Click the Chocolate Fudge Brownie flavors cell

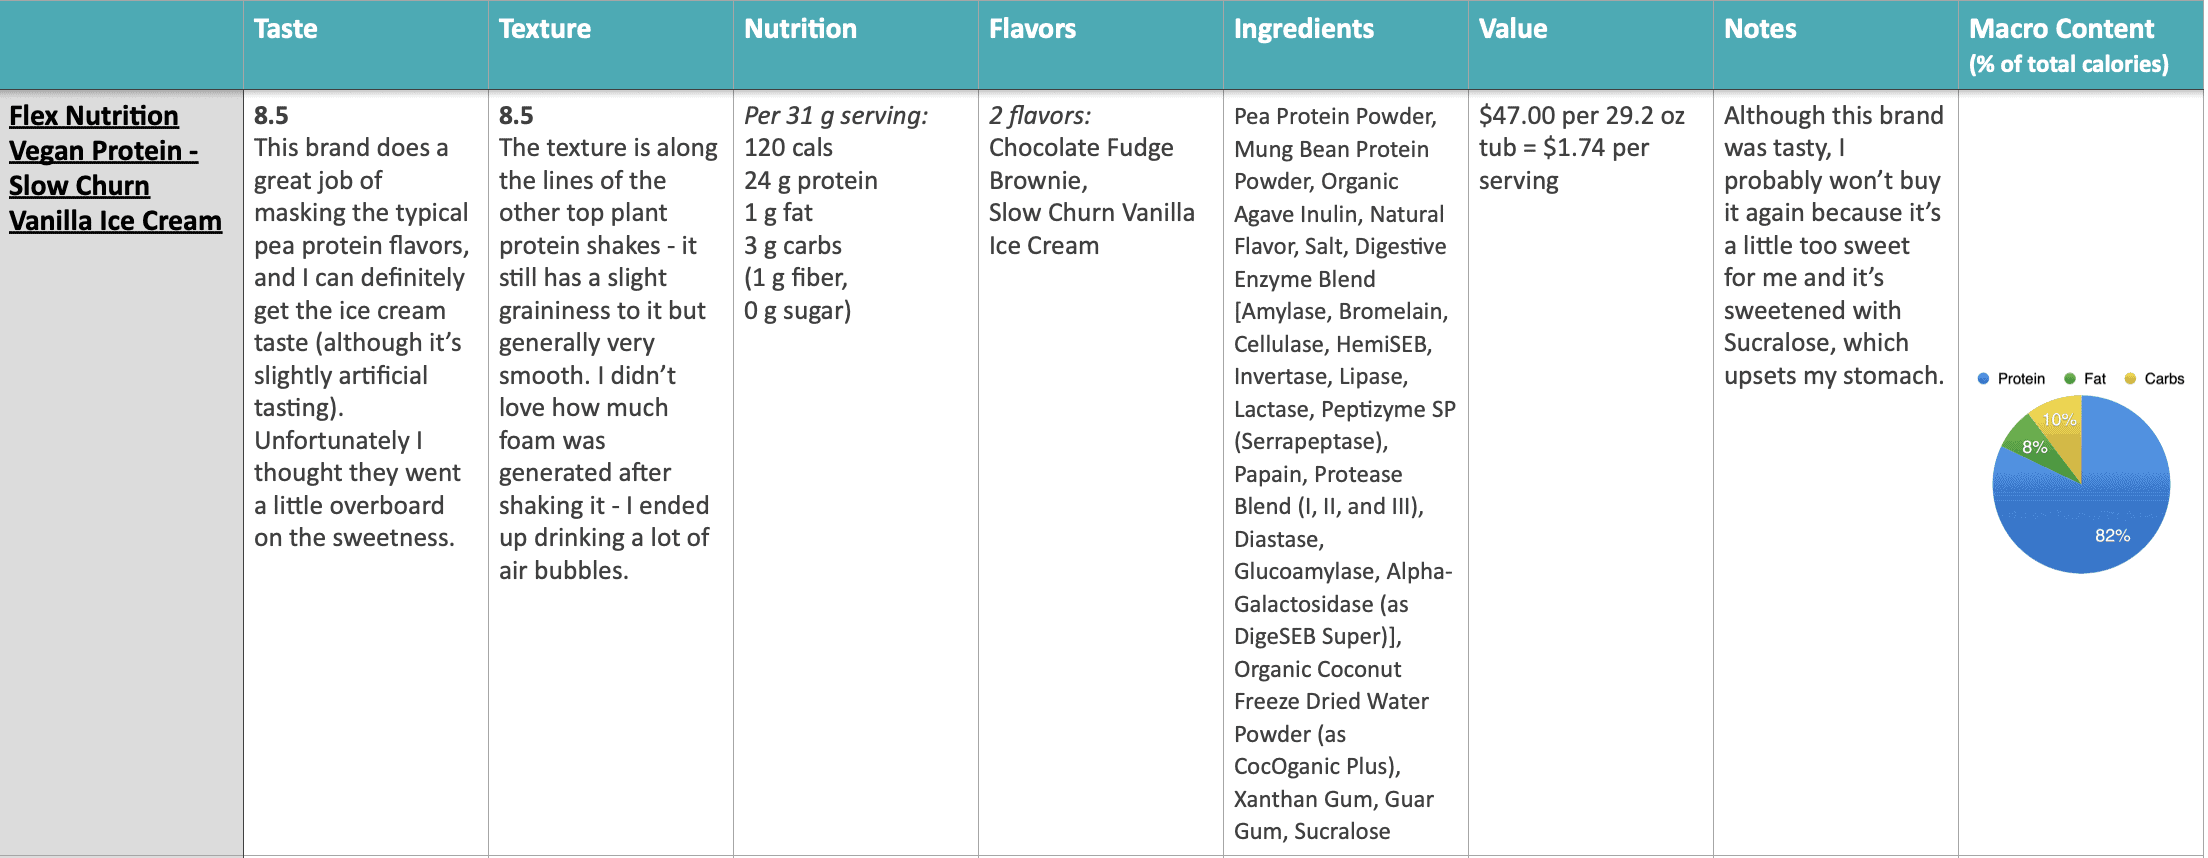(x=1101, y=473)
